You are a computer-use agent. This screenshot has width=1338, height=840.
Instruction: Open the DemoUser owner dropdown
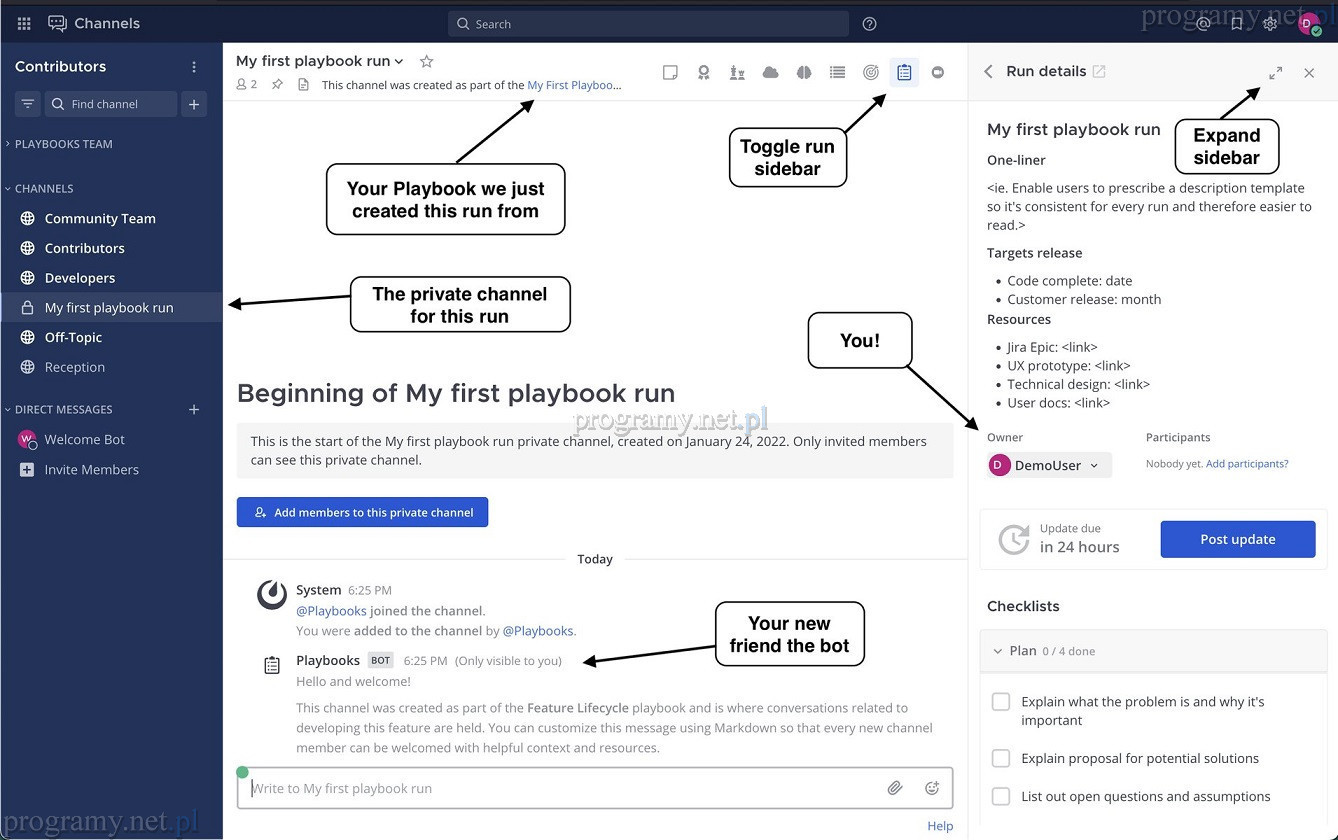click(x=1049, y=465)
